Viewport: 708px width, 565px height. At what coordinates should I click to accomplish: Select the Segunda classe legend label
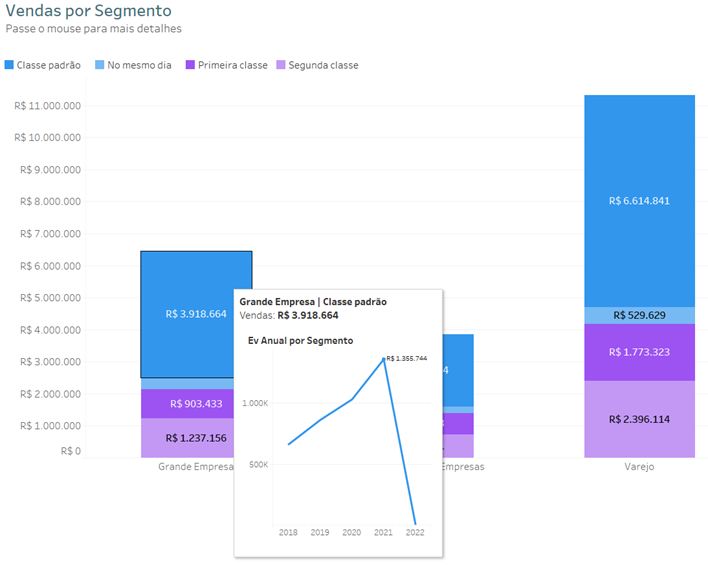click(x=323, y=65)
